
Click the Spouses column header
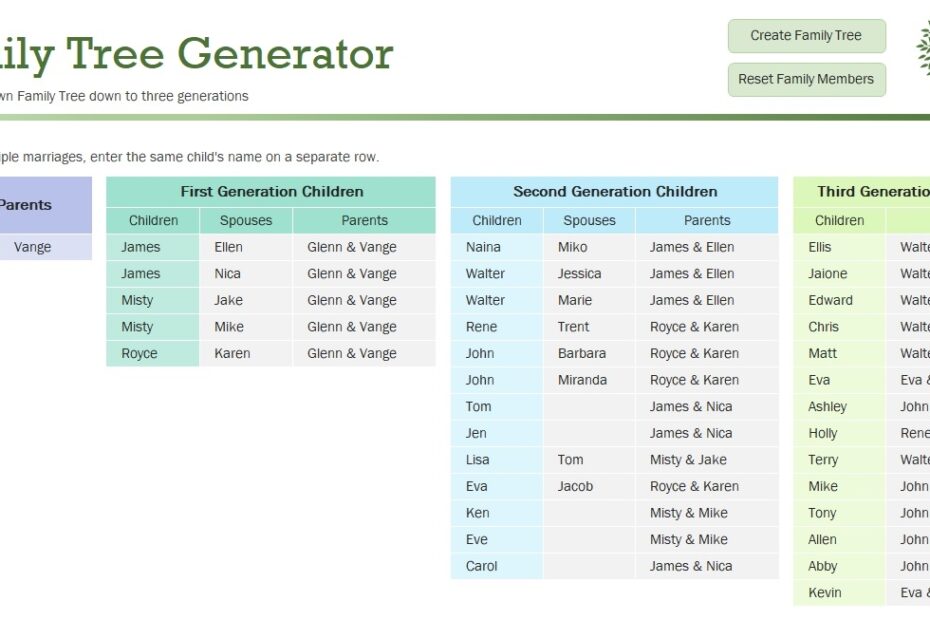[245, 220]
